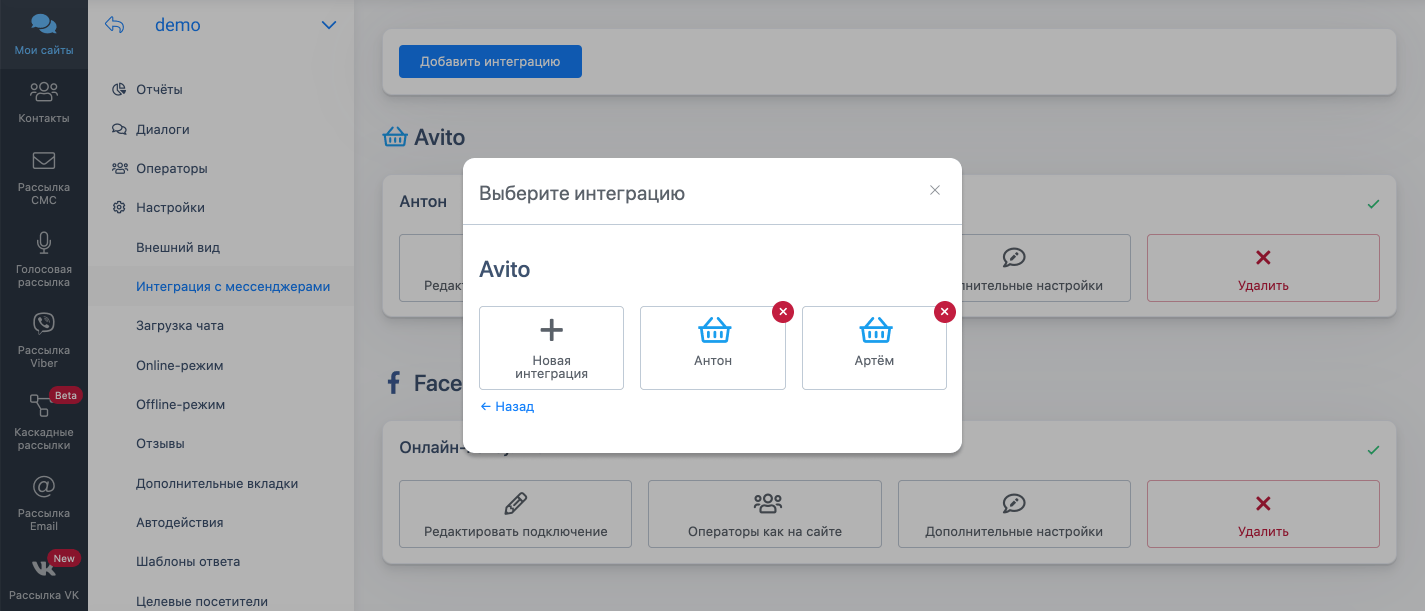Close the Выберите интеграцию dialog
Image resolution: width=1425 pixels, height=611 pixels.
[x=935, y=190]
